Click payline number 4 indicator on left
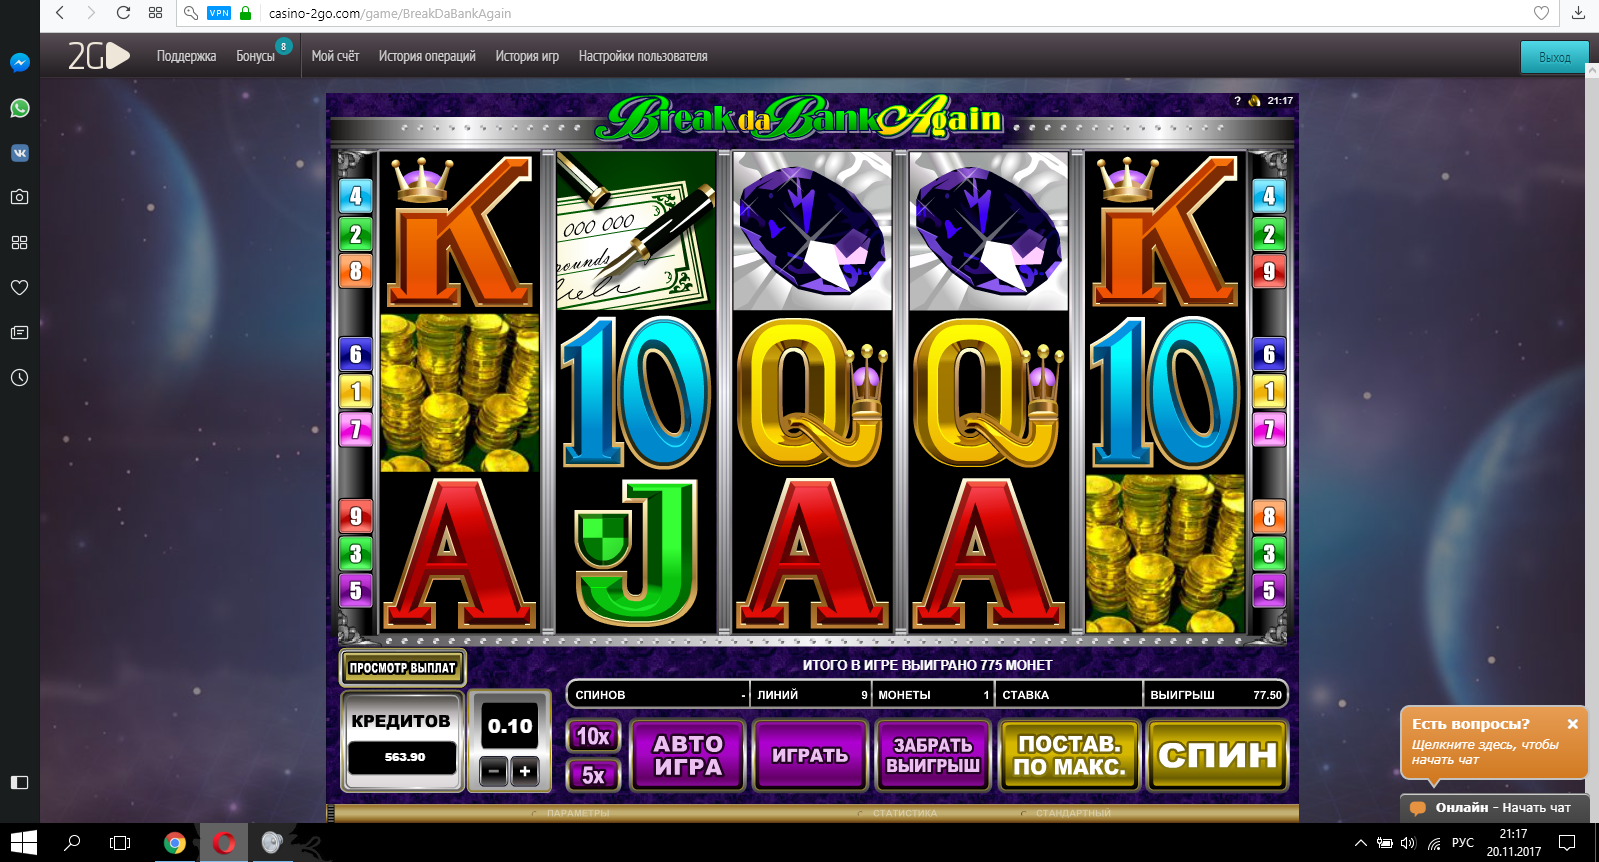Screen dimensions: 1599x862 pos(356,196)
